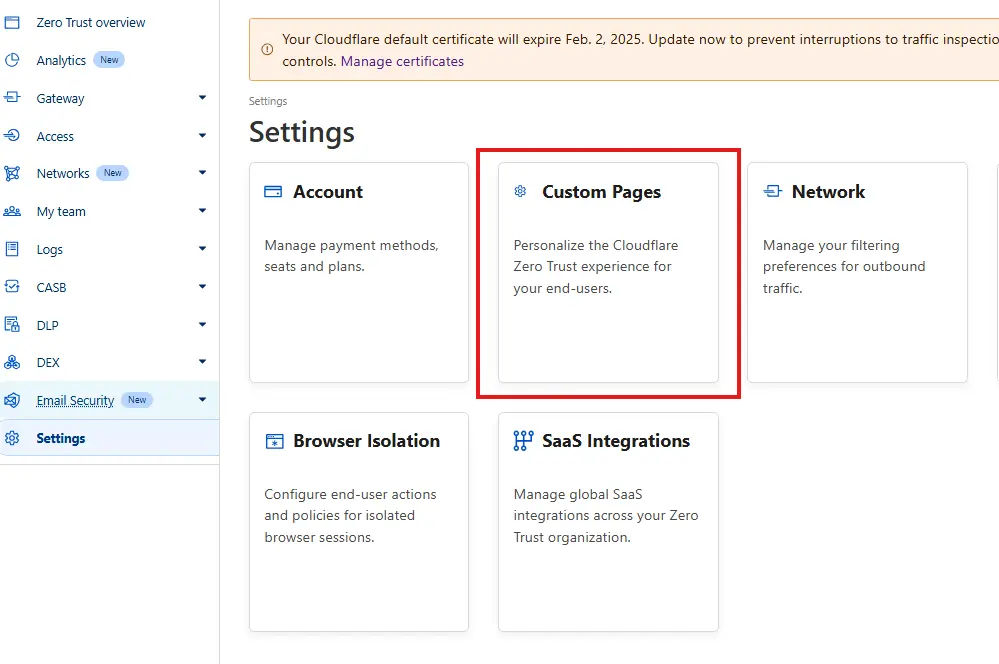Click the Email Security envelope icon

pos(12,400)
